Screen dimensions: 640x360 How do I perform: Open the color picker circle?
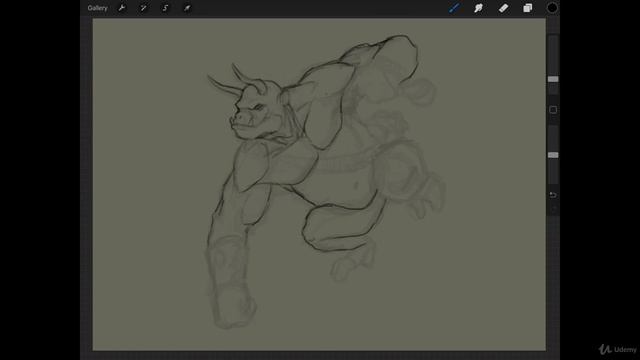coord(552,8)
